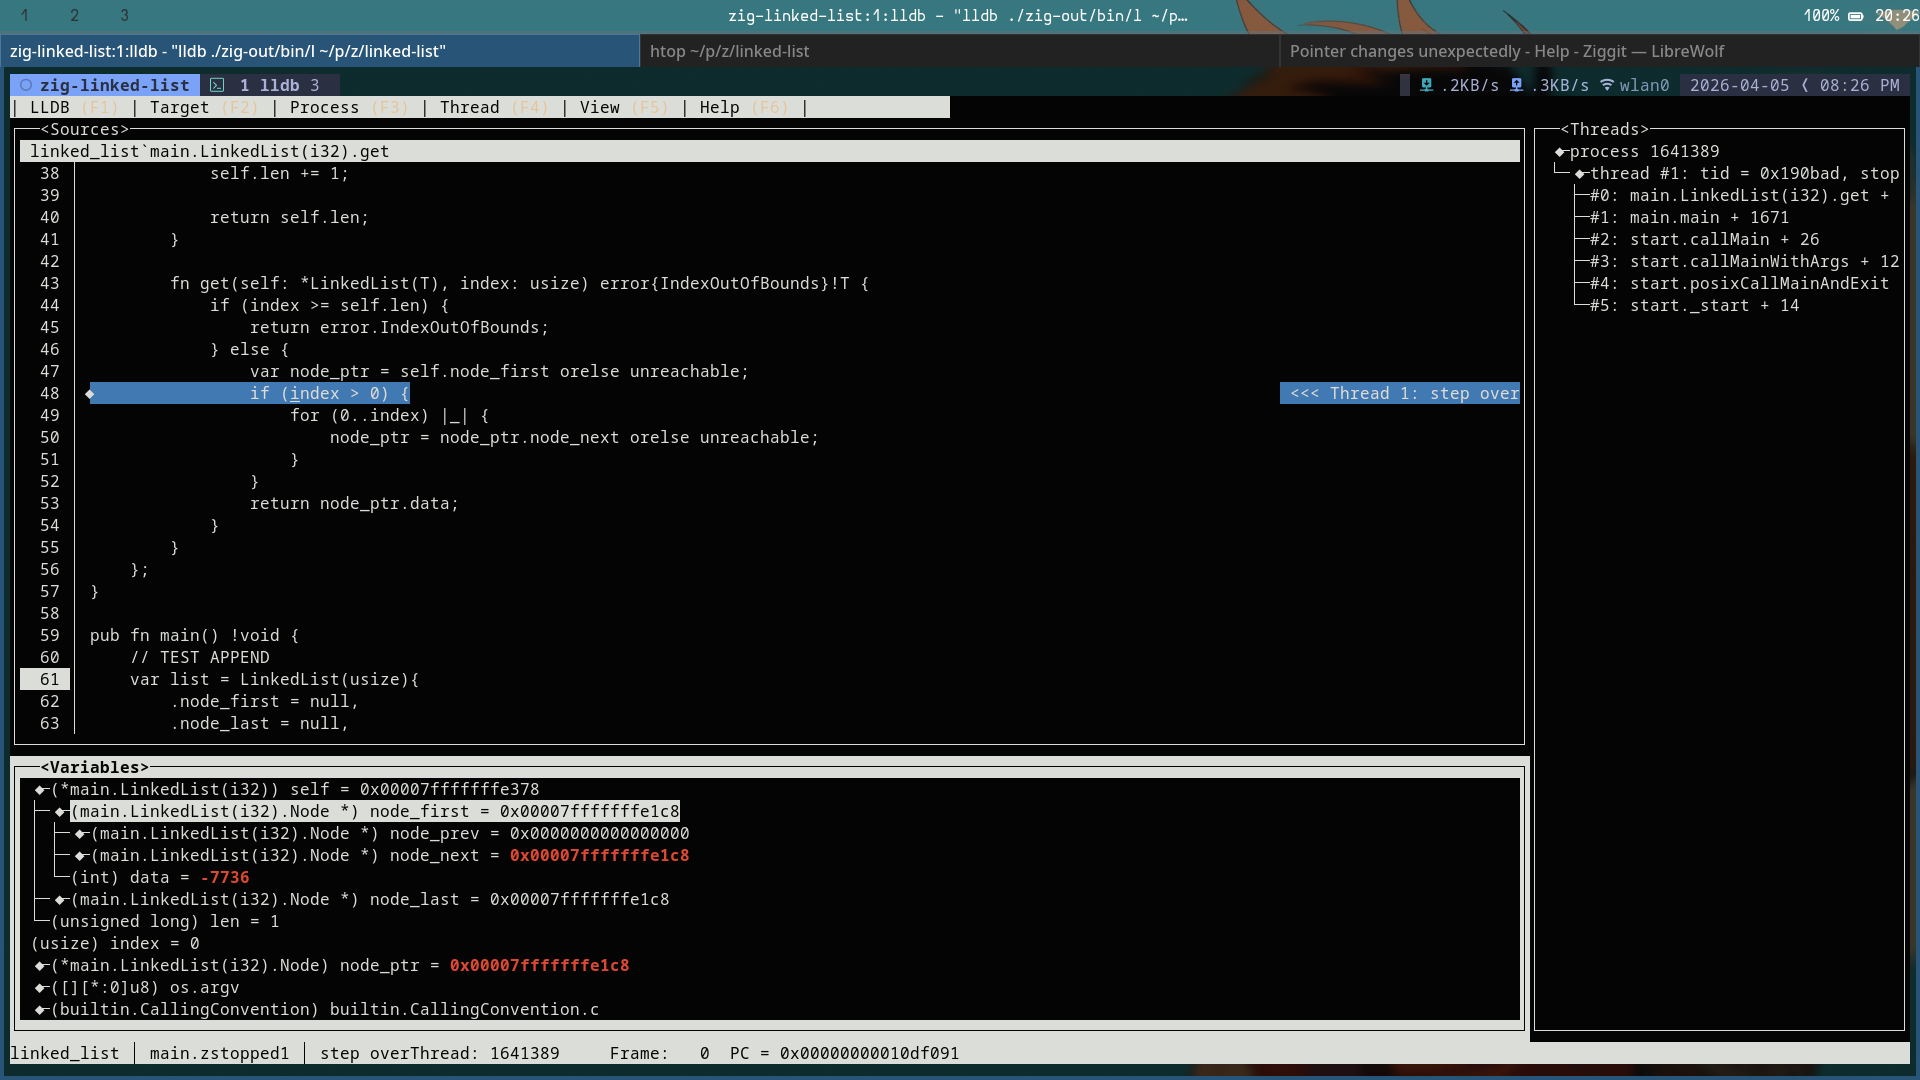The height and width of the screenshot is (1080, 1920).
Task: Open the LLDB menu
Action: 50,108
